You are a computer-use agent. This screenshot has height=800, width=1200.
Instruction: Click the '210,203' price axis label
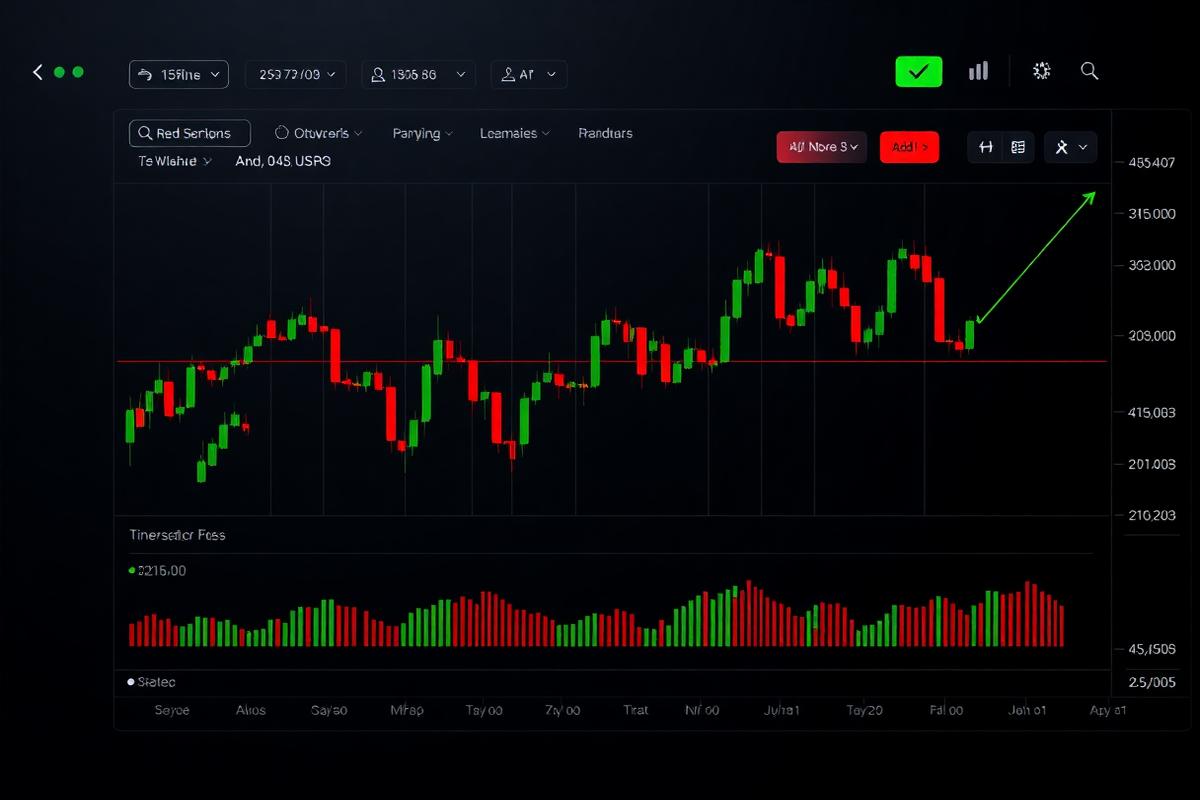pos(1151,516)
